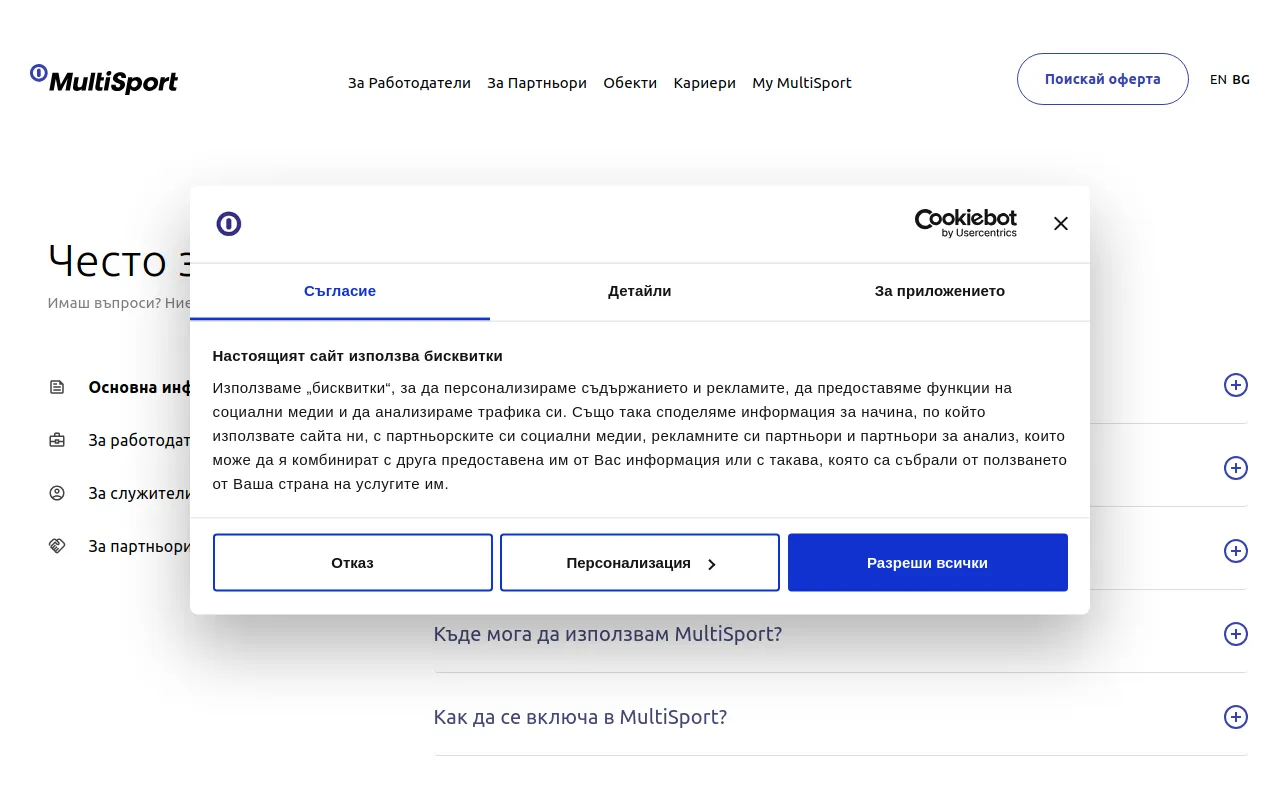Click the handshake icon beside За партньори
The image size is (1280, 800).
point(57,546)
